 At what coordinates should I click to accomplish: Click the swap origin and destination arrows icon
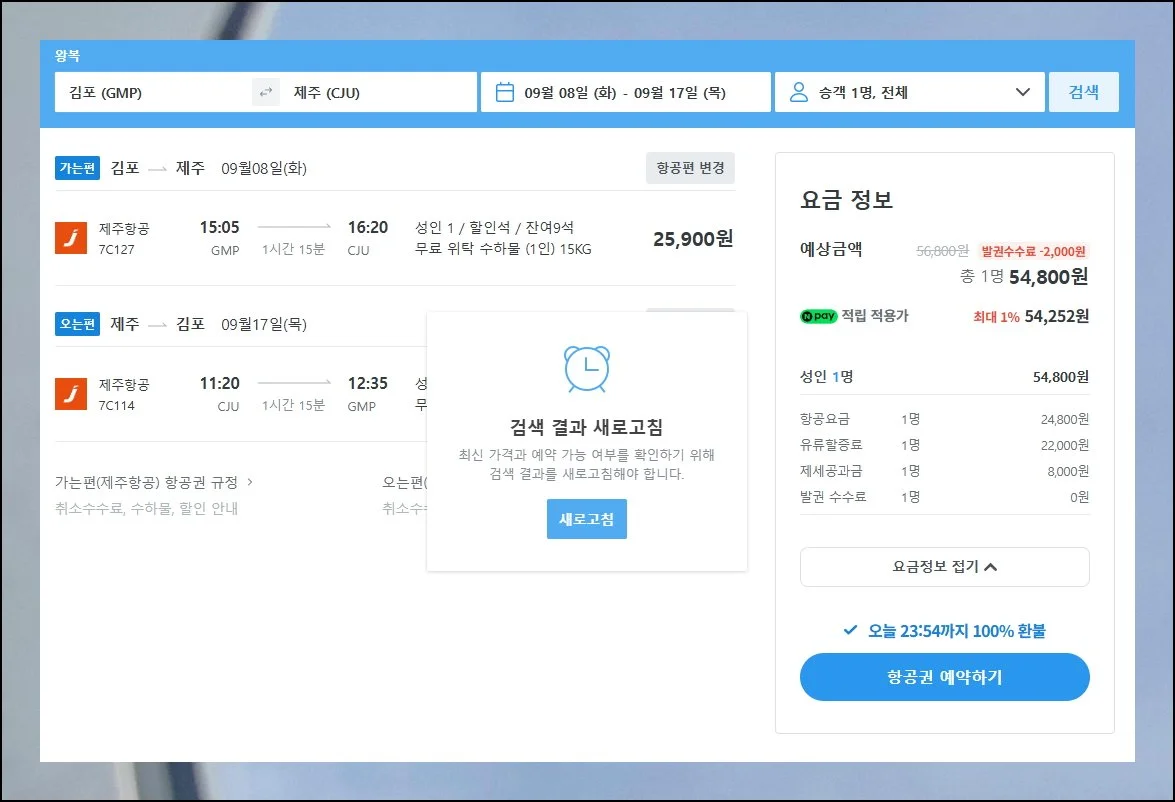point(265,93)
